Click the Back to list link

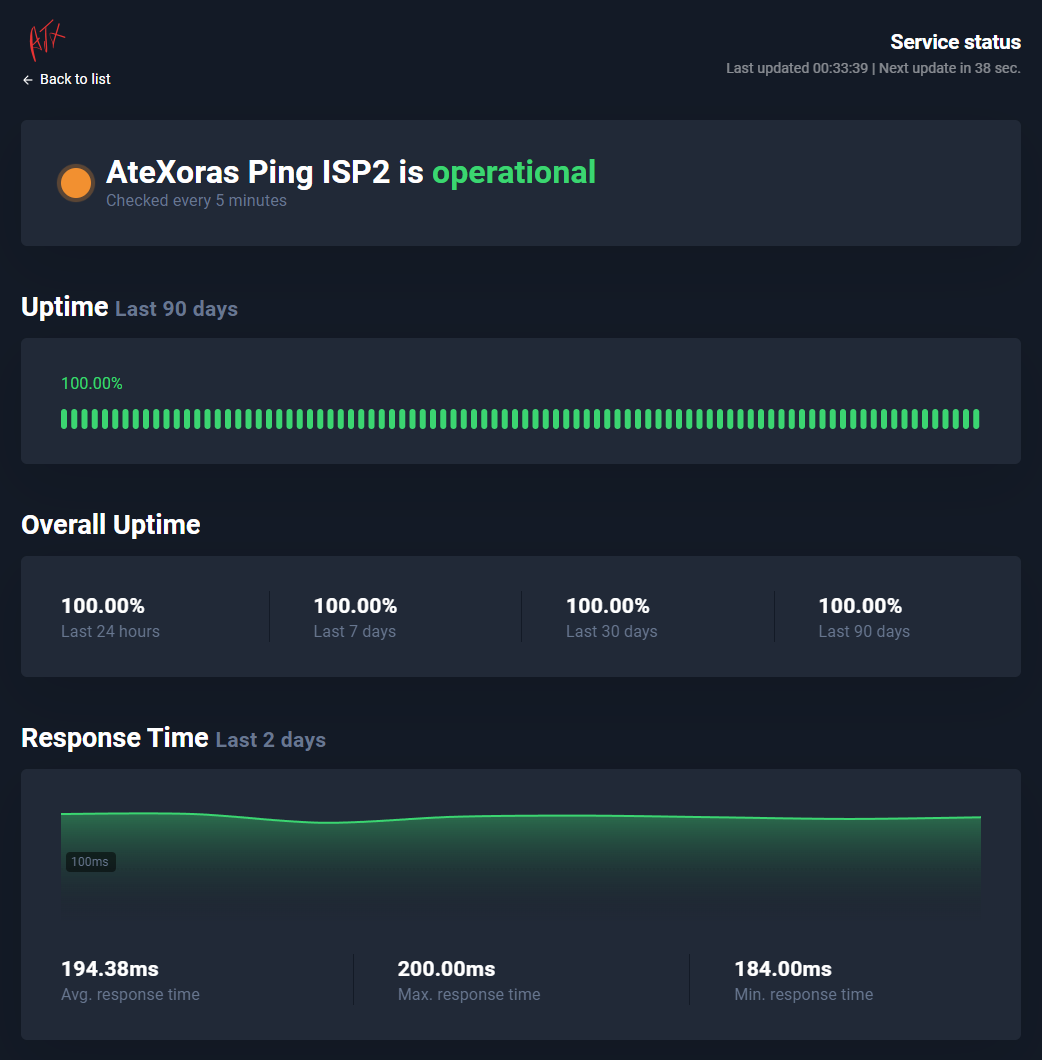(x=66, y=79)
